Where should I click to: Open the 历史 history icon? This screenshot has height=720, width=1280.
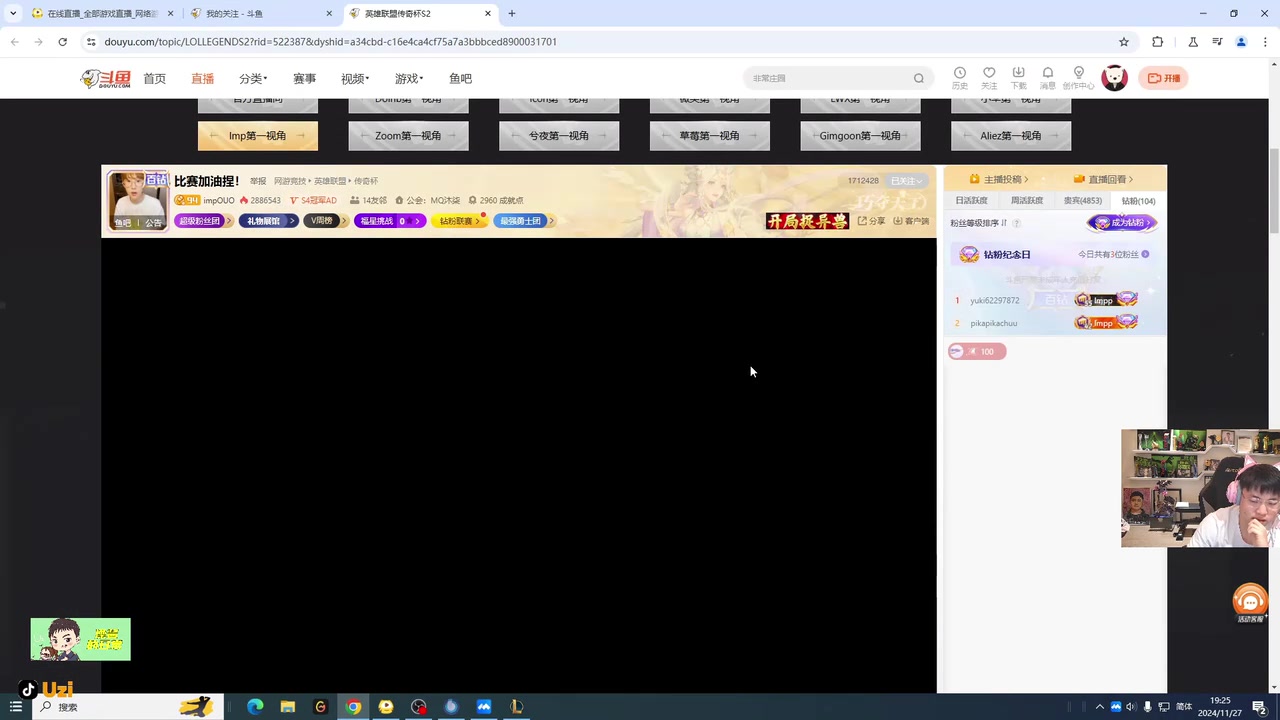click(x=959, y=74)
